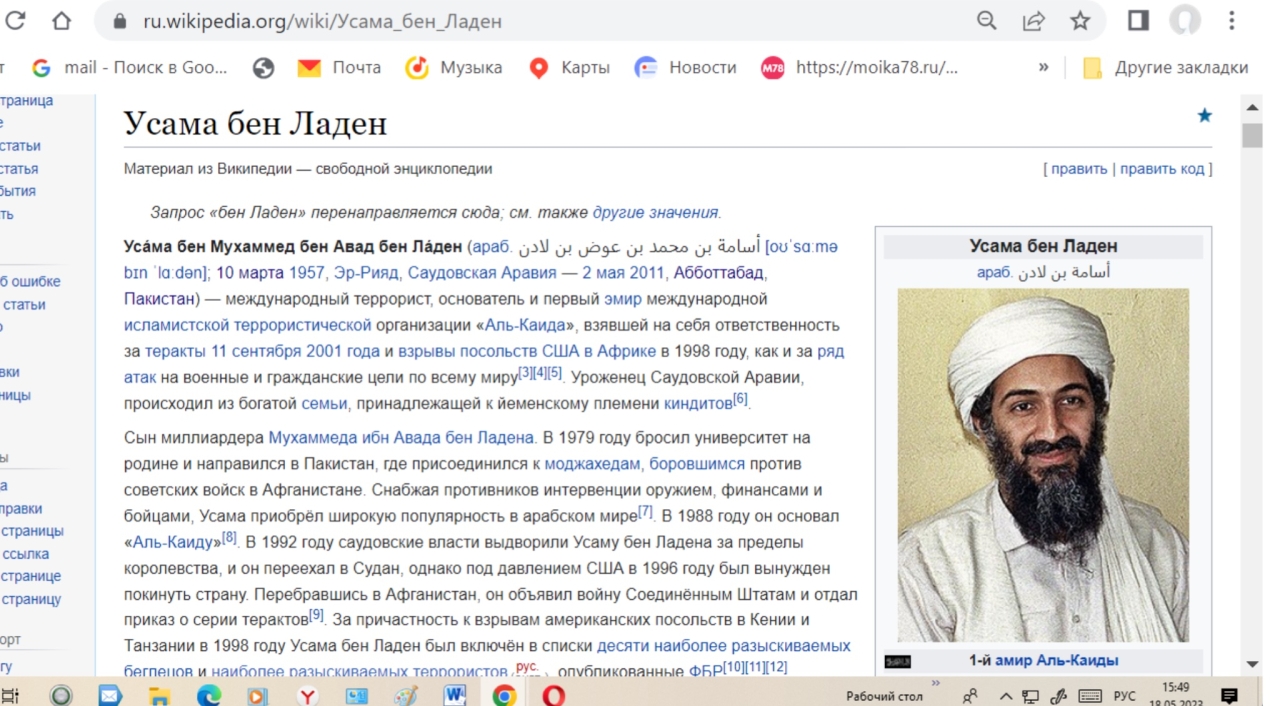The width and height of the screenshot is (1280, 706).
Task: Open the Другие закладки folder
Action: (1166, 67)
